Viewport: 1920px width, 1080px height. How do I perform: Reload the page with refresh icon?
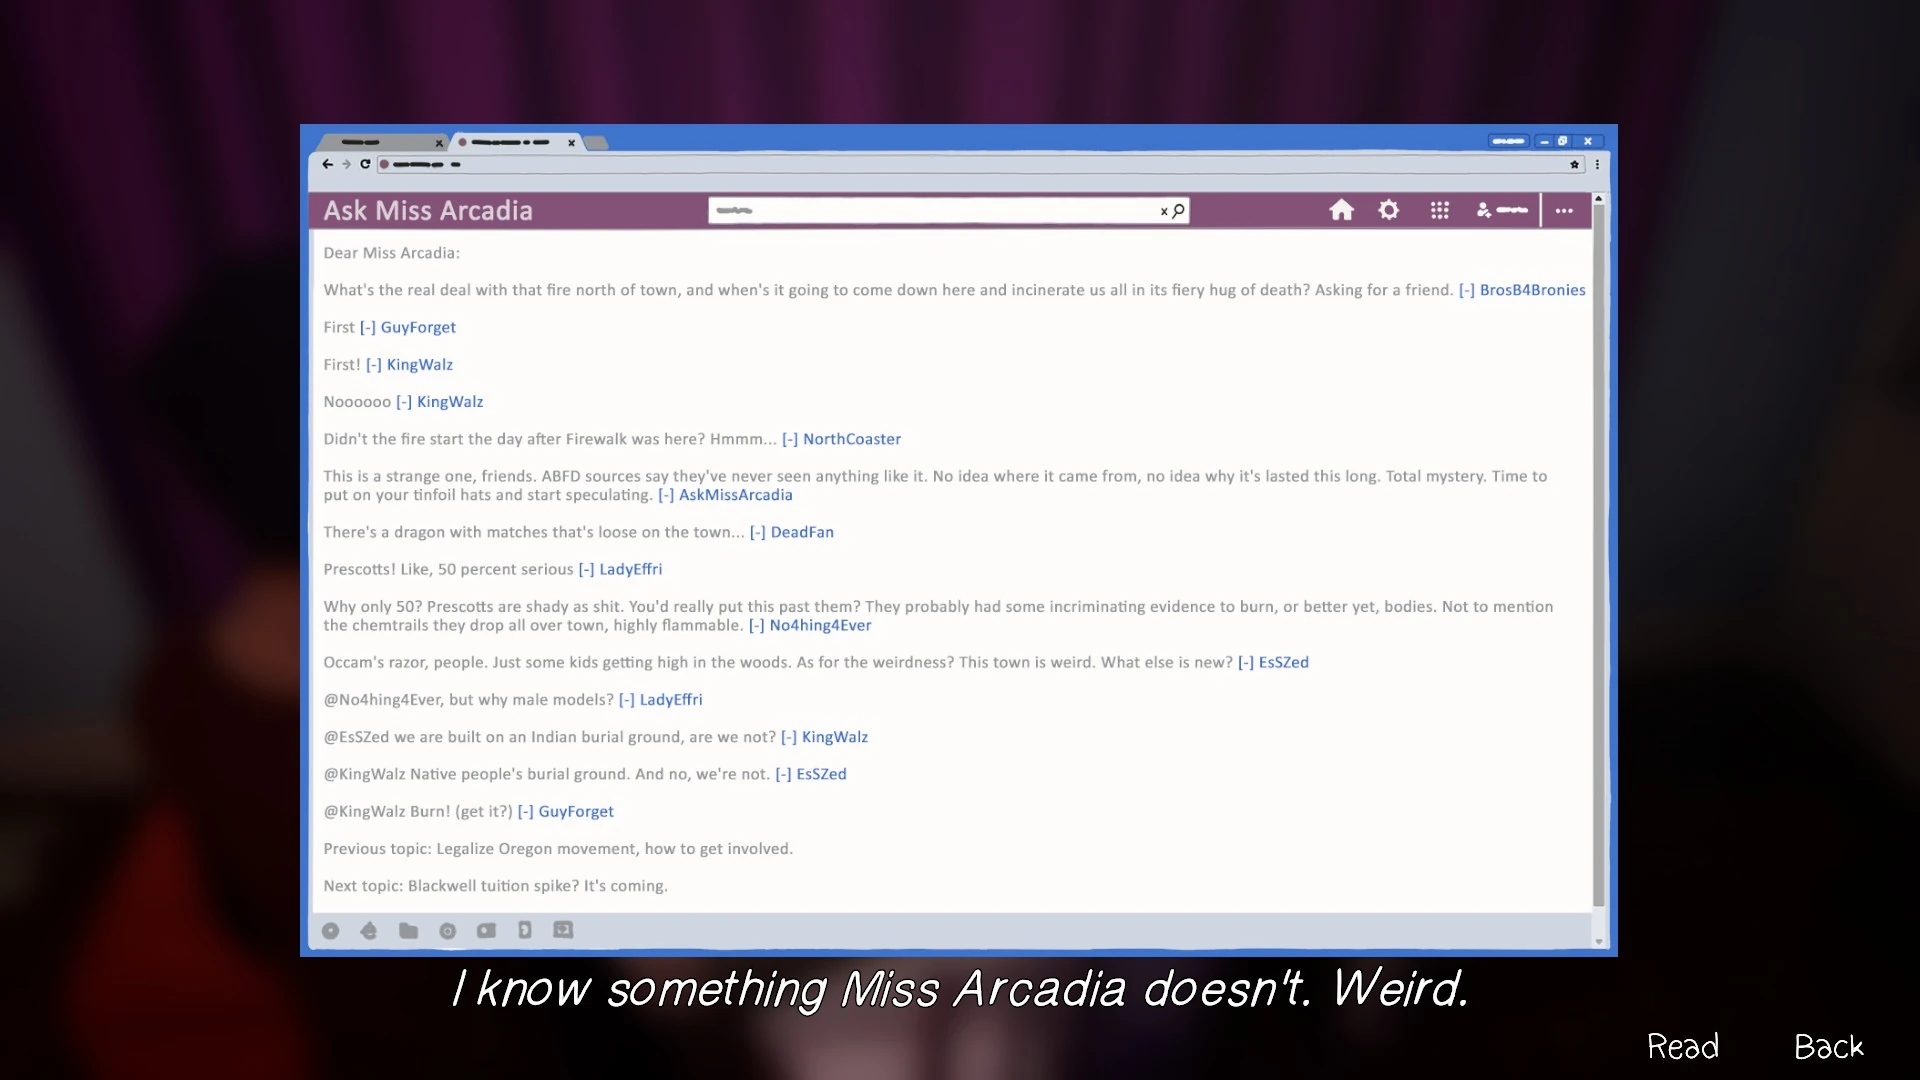(365, 164)
